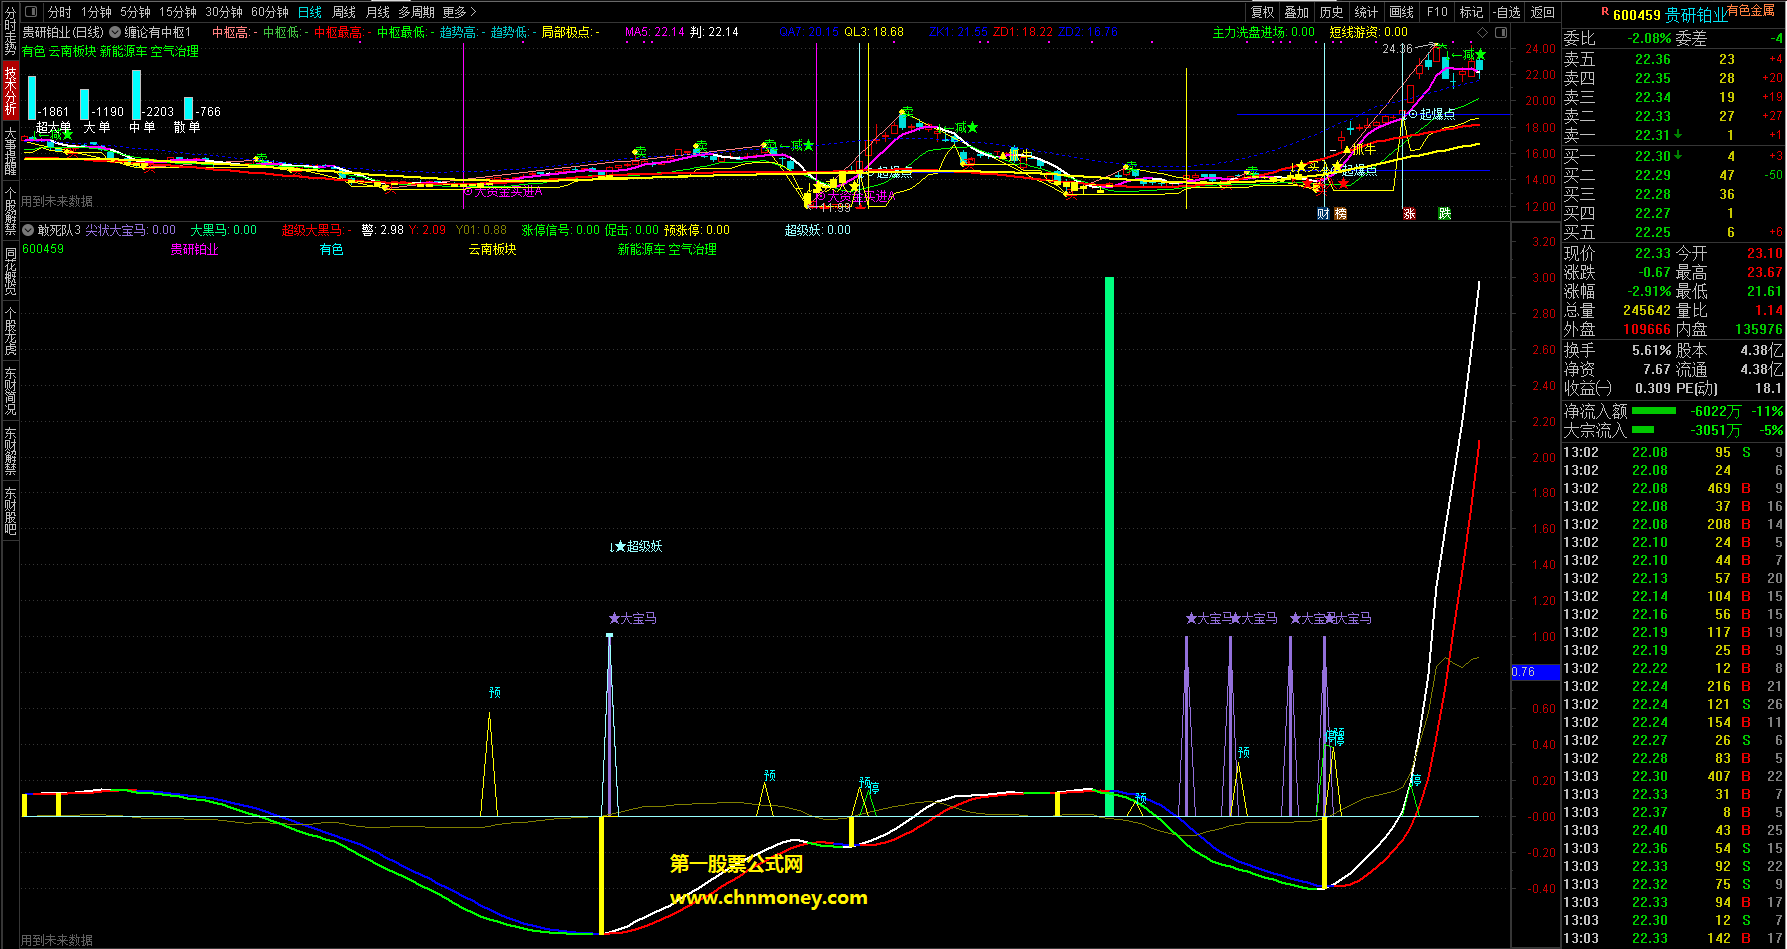Screen dimensions: 1787x949
Task: Click the 财 marker at chart bottom
Action: [1323, 214]
